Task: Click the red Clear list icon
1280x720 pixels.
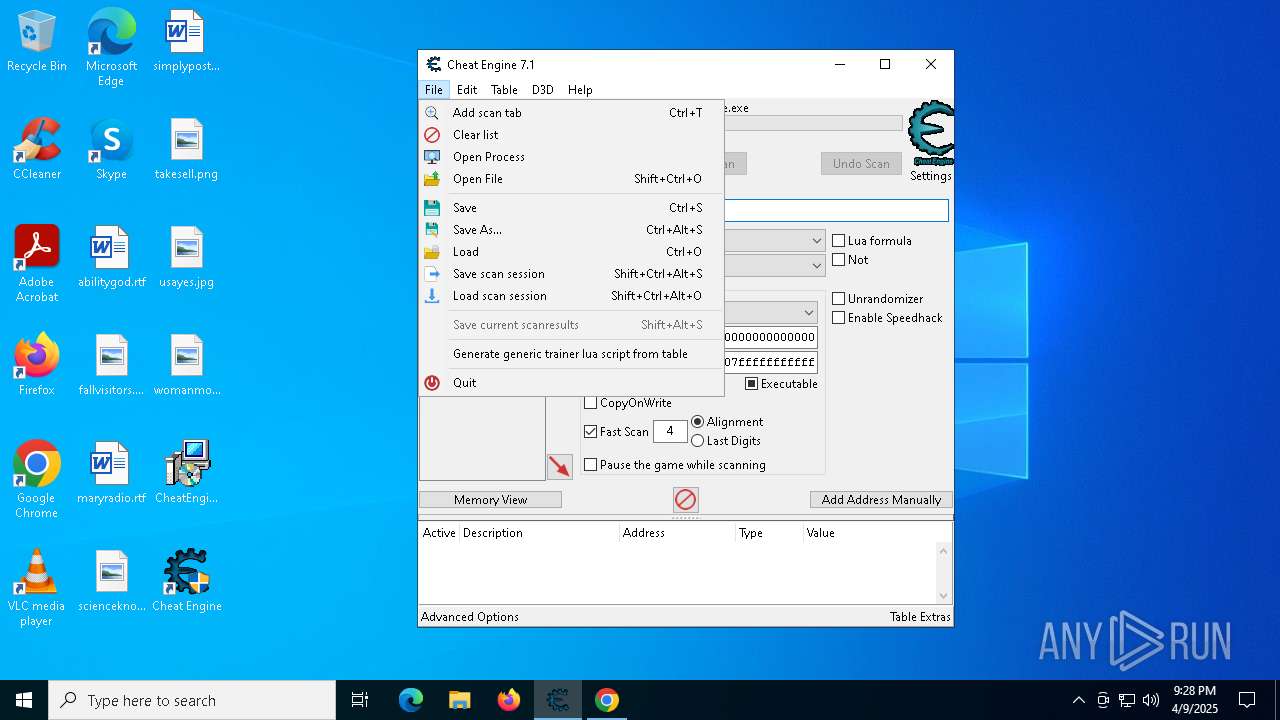Action: click(x=432, y=135)
